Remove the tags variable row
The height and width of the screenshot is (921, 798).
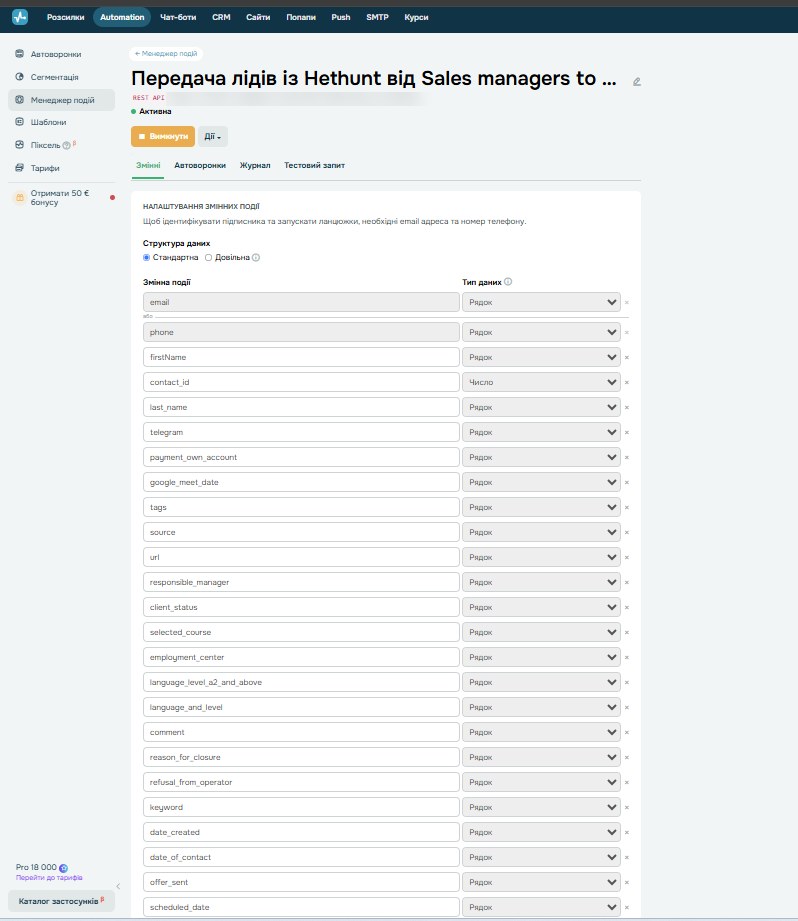point(627,507)
